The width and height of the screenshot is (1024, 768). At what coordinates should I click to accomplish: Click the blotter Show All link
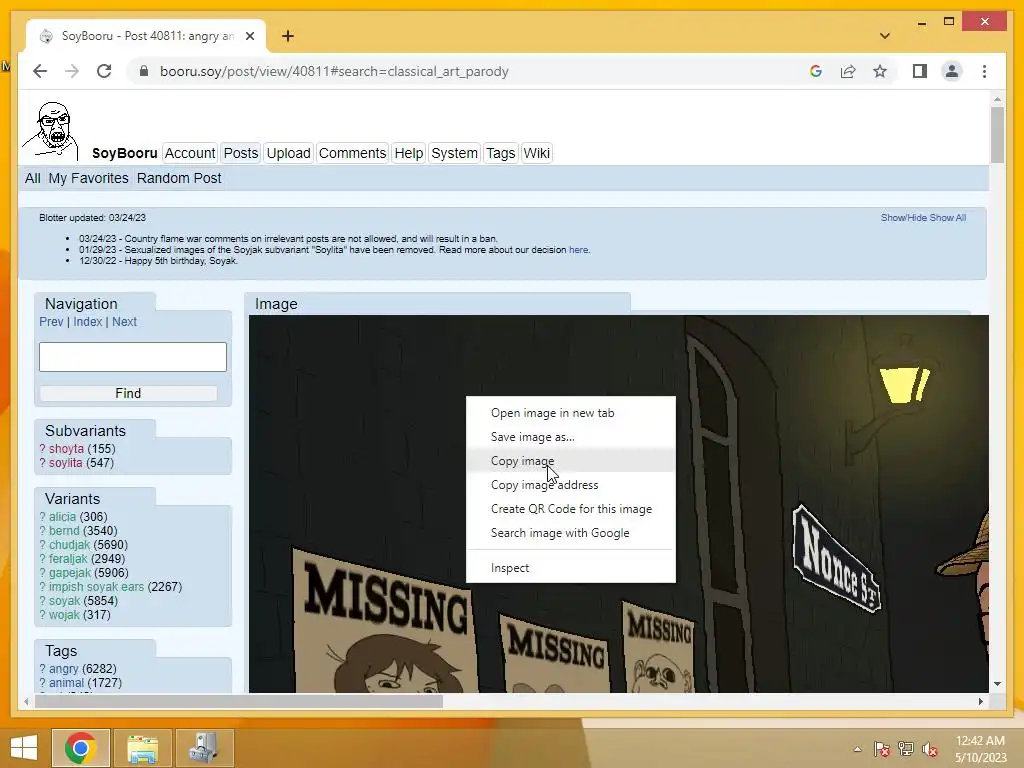[x=948, y=217]
